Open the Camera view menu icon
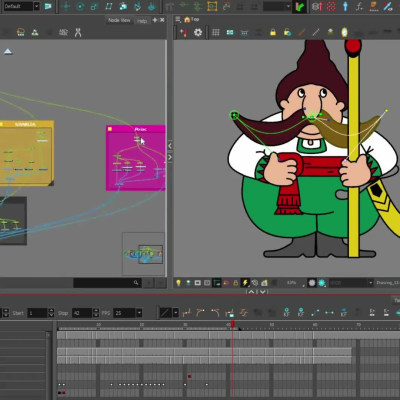 178,20
